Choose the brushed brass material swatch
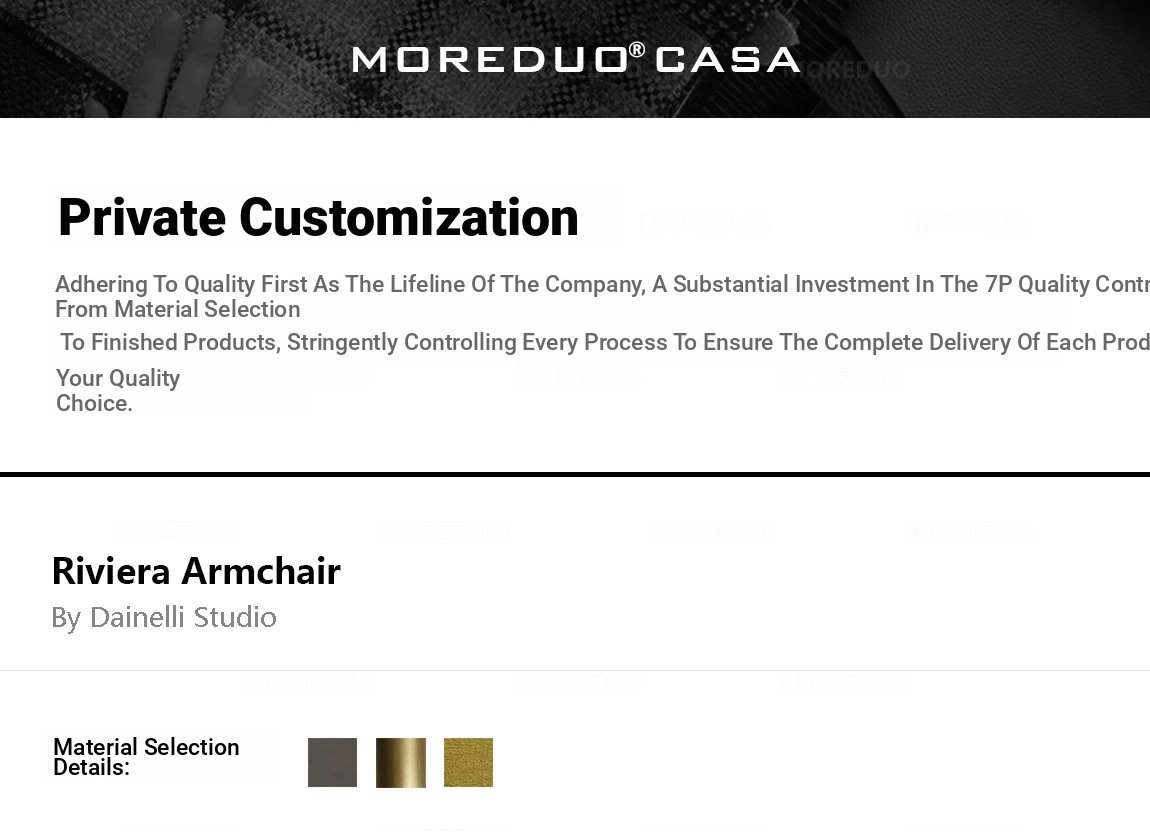 (401, 763)
